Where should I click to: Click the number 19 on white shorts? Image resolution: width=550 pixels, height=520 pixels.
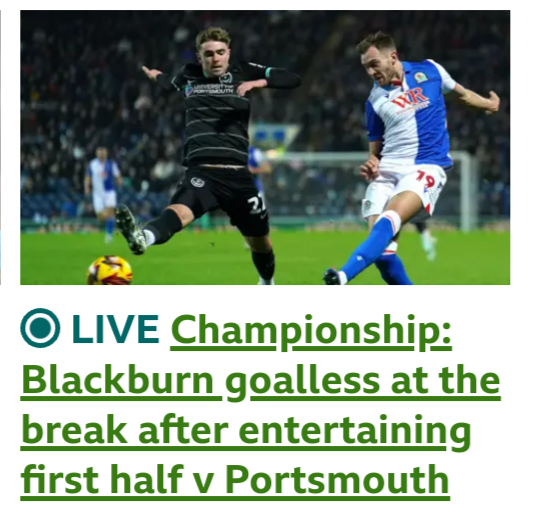425,180
